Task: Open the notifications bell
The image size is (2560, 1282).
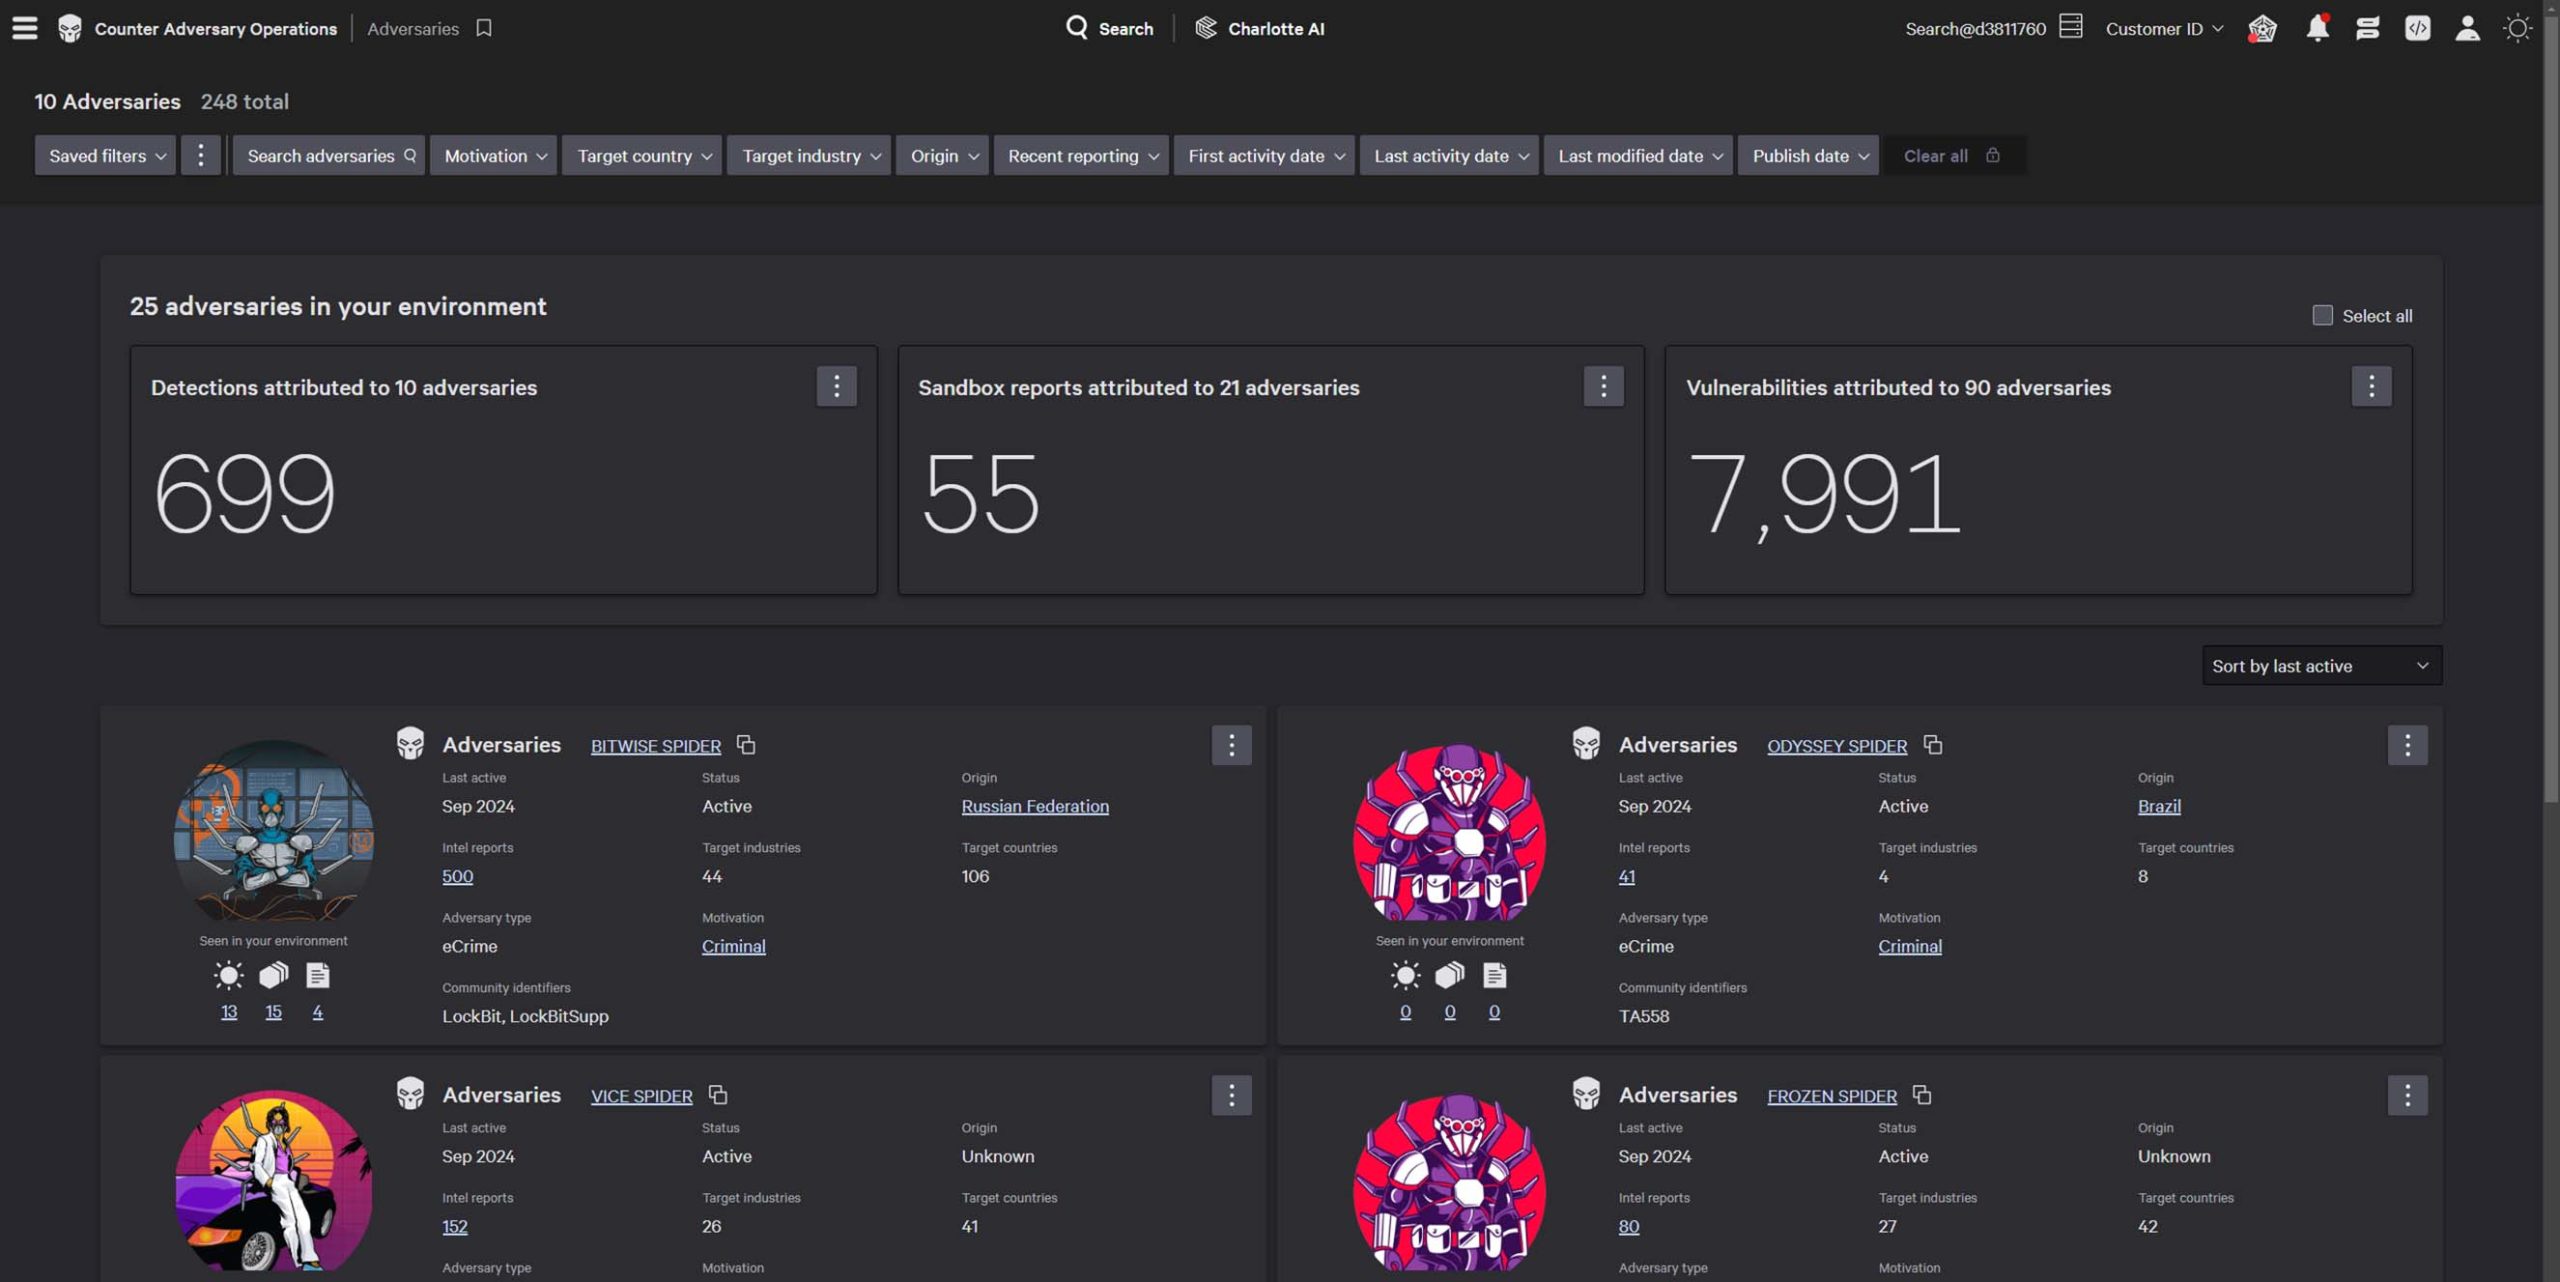Action: [x=2317, y=28]
